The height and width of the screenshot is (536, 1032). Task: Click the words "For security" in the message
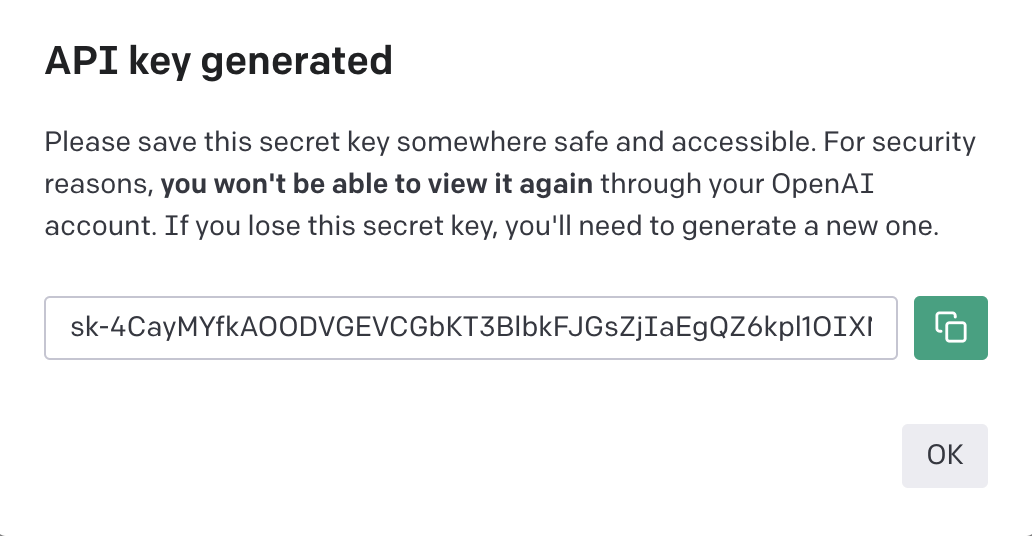tap(899, 142)
